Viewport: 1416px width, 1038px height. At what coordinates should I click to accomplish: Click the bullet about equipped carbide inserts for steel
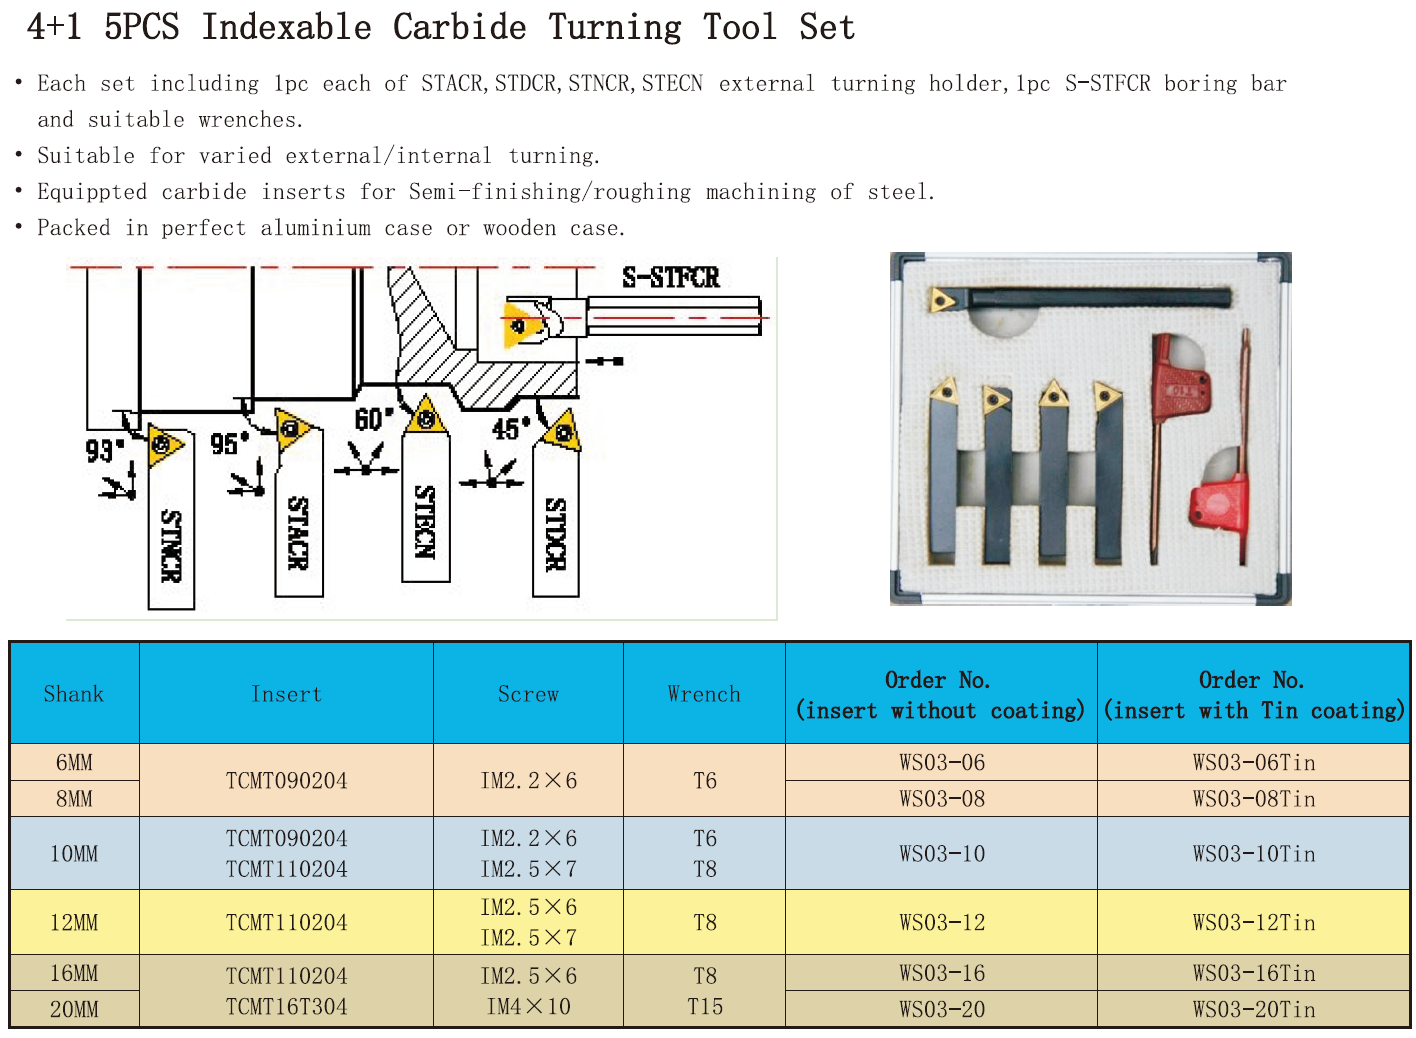tap(486, 192)
